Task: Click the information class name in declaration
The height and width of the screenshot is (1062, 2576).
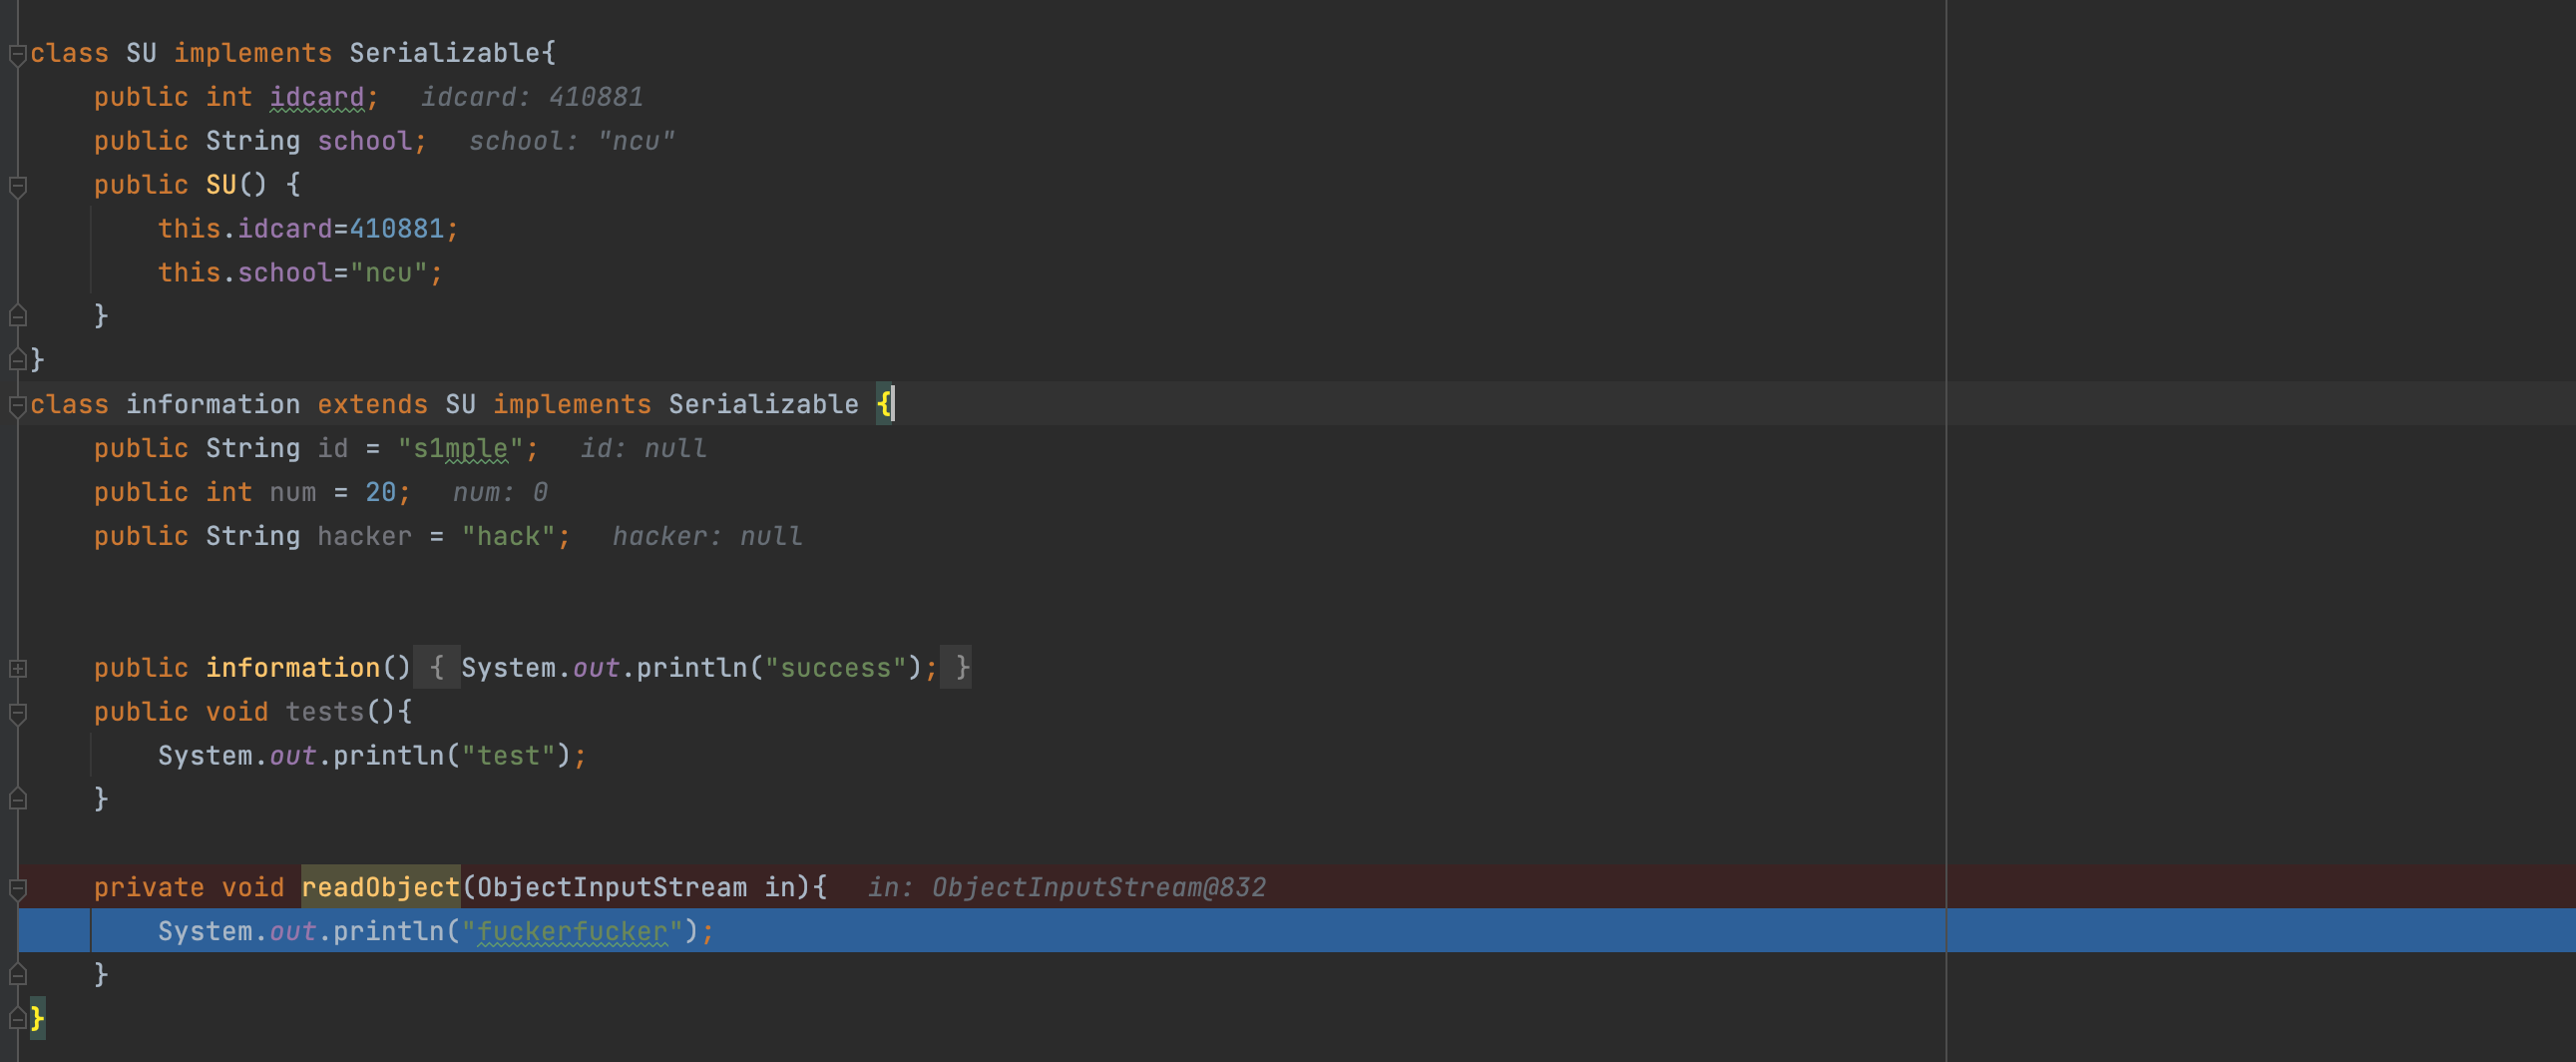Action: coord(213,405)
